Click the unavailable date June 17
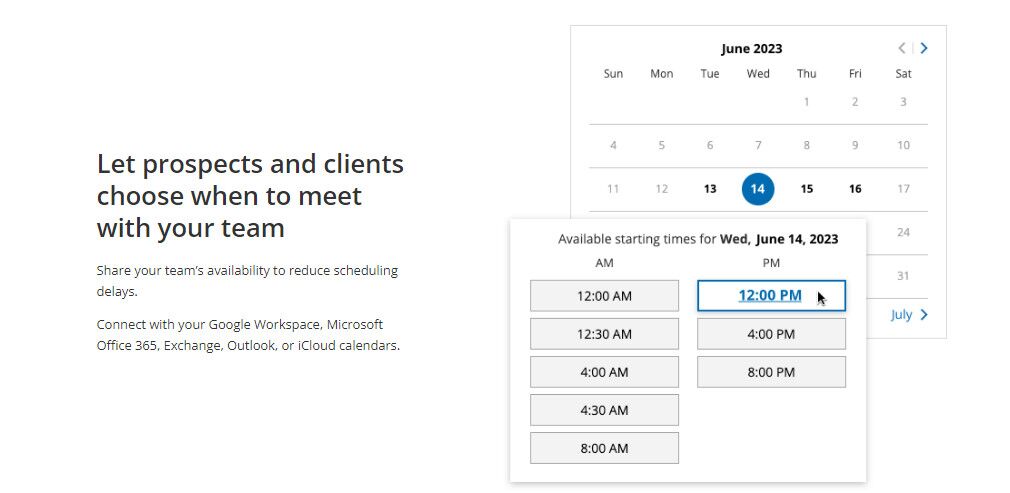This screenshot has height=493, width=1010. 903,189
